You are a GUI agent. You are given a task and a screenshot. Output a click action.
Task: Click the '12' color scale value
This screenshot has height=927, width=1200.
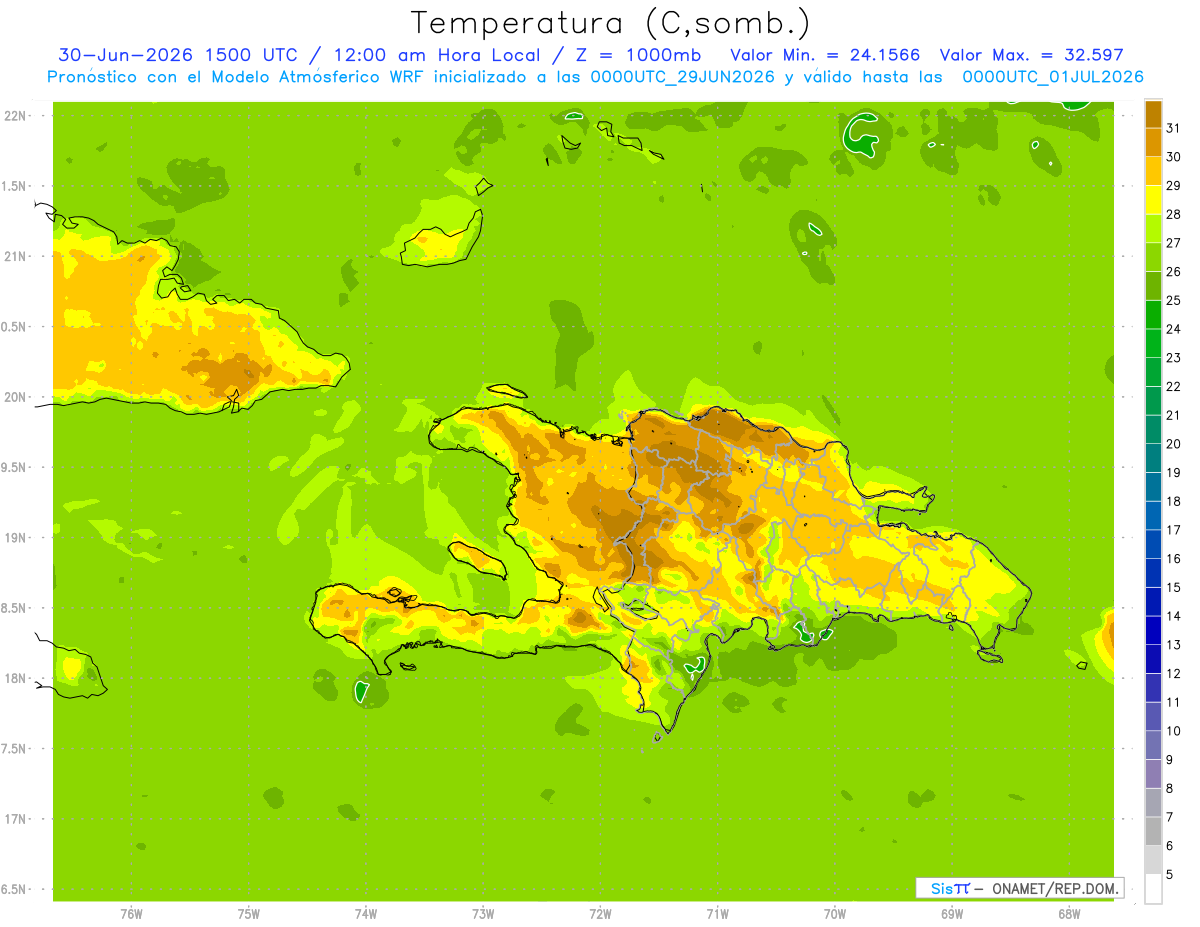1174,674
